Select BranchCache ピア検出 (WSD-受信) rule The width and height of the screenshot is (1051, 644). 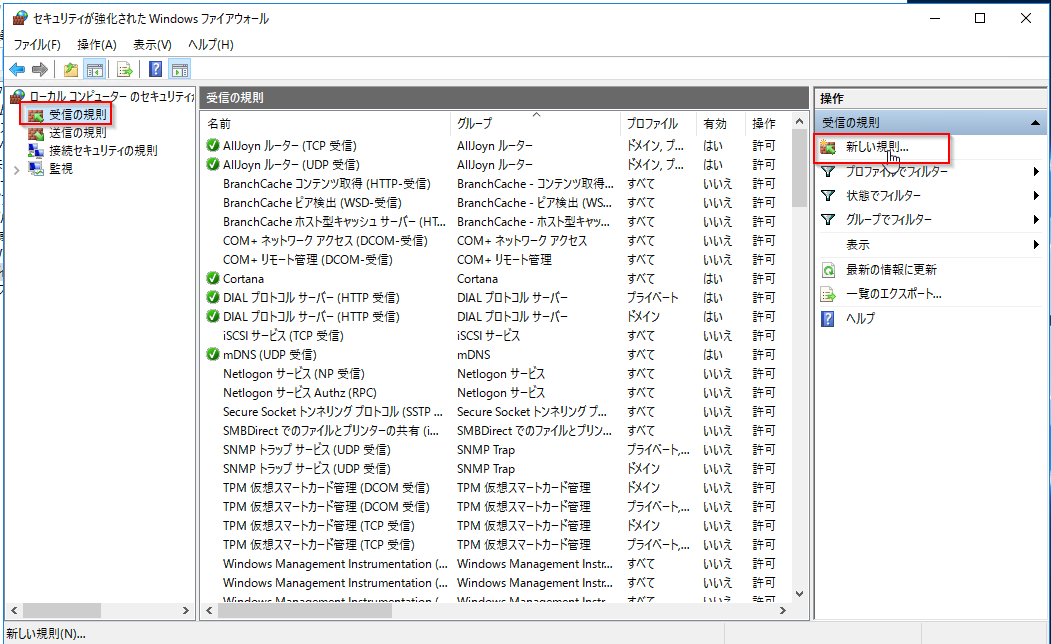[x=496, y=202]
